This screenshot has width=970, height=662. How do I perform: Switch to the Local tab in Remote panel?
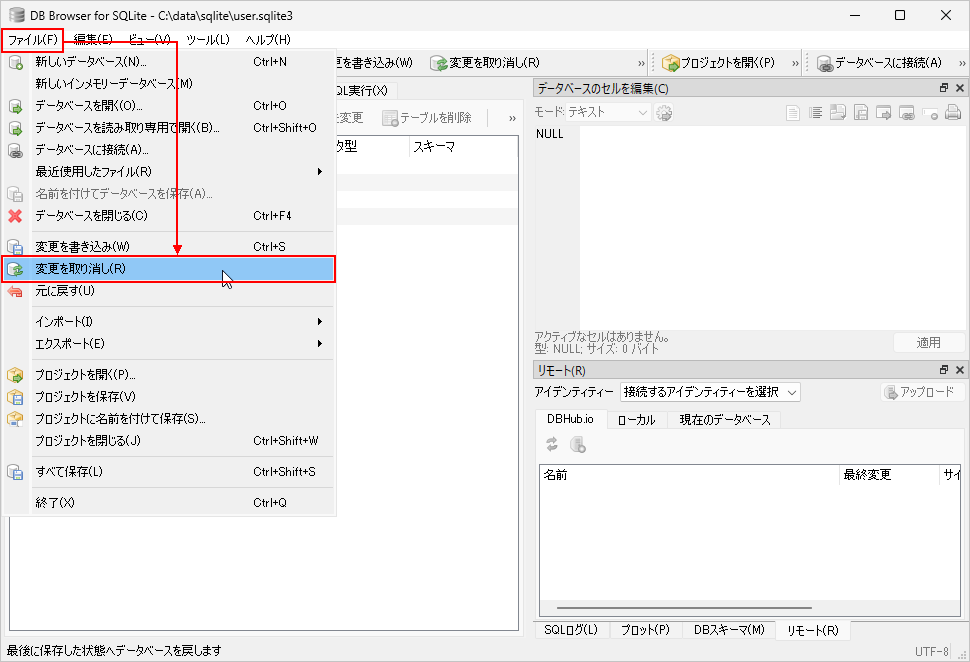tap(636, 420)
